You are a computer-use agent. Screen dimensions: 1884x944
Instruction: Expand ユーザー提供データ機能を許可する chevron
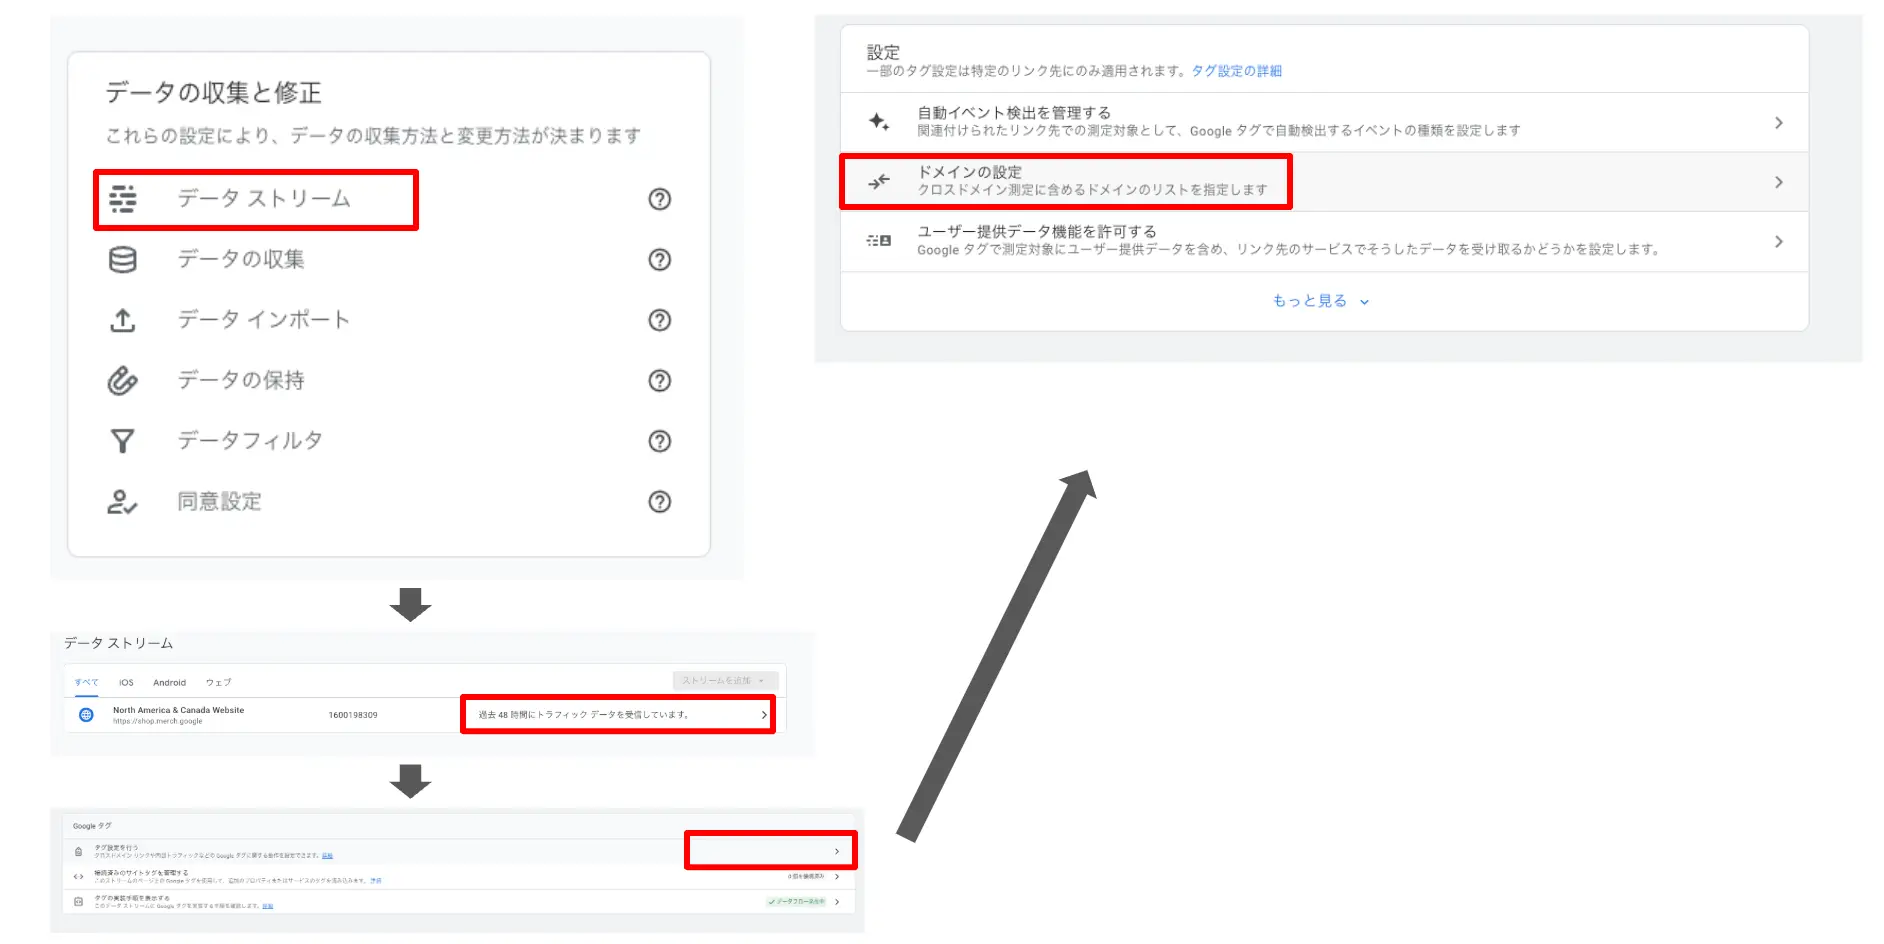1778,242
